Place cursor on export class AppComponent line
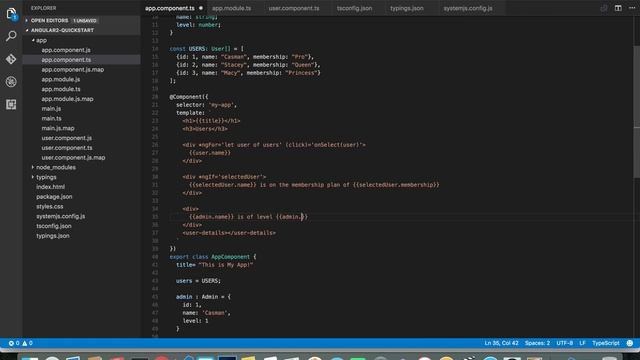640x360 pixels. point(213,257)
